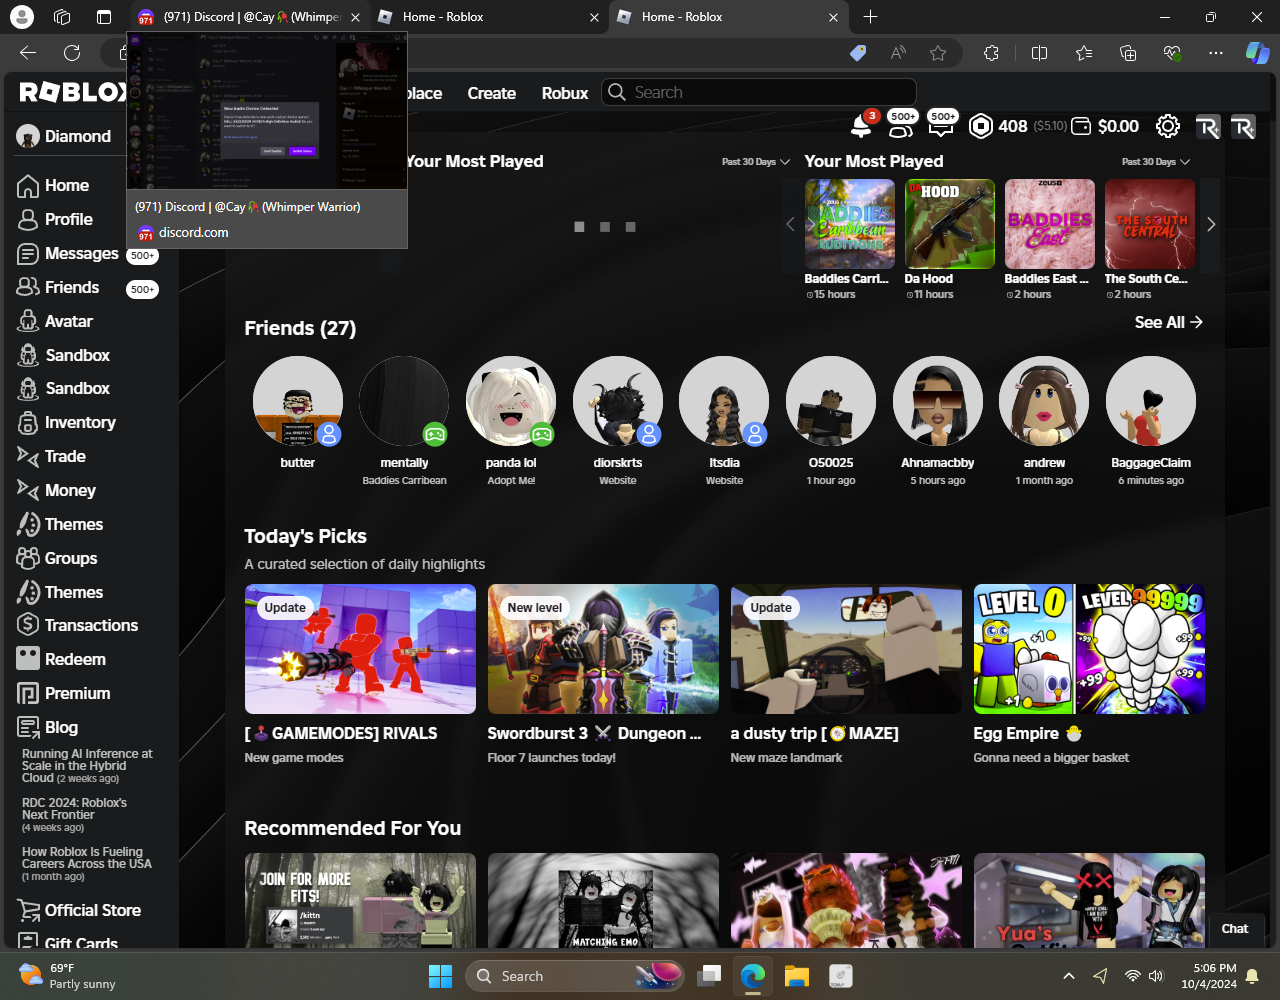Open the Profile sidebar item

point(55,220)
